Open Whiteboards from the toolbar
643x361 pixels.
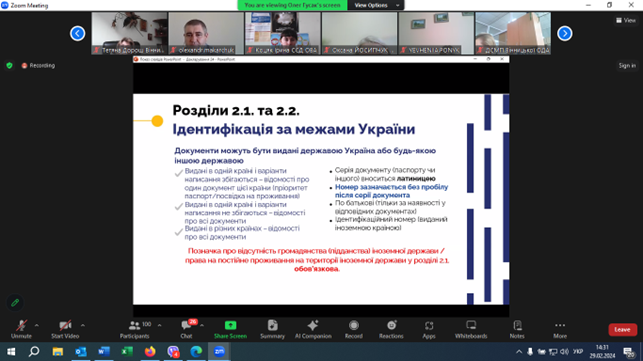click(471, 329)
